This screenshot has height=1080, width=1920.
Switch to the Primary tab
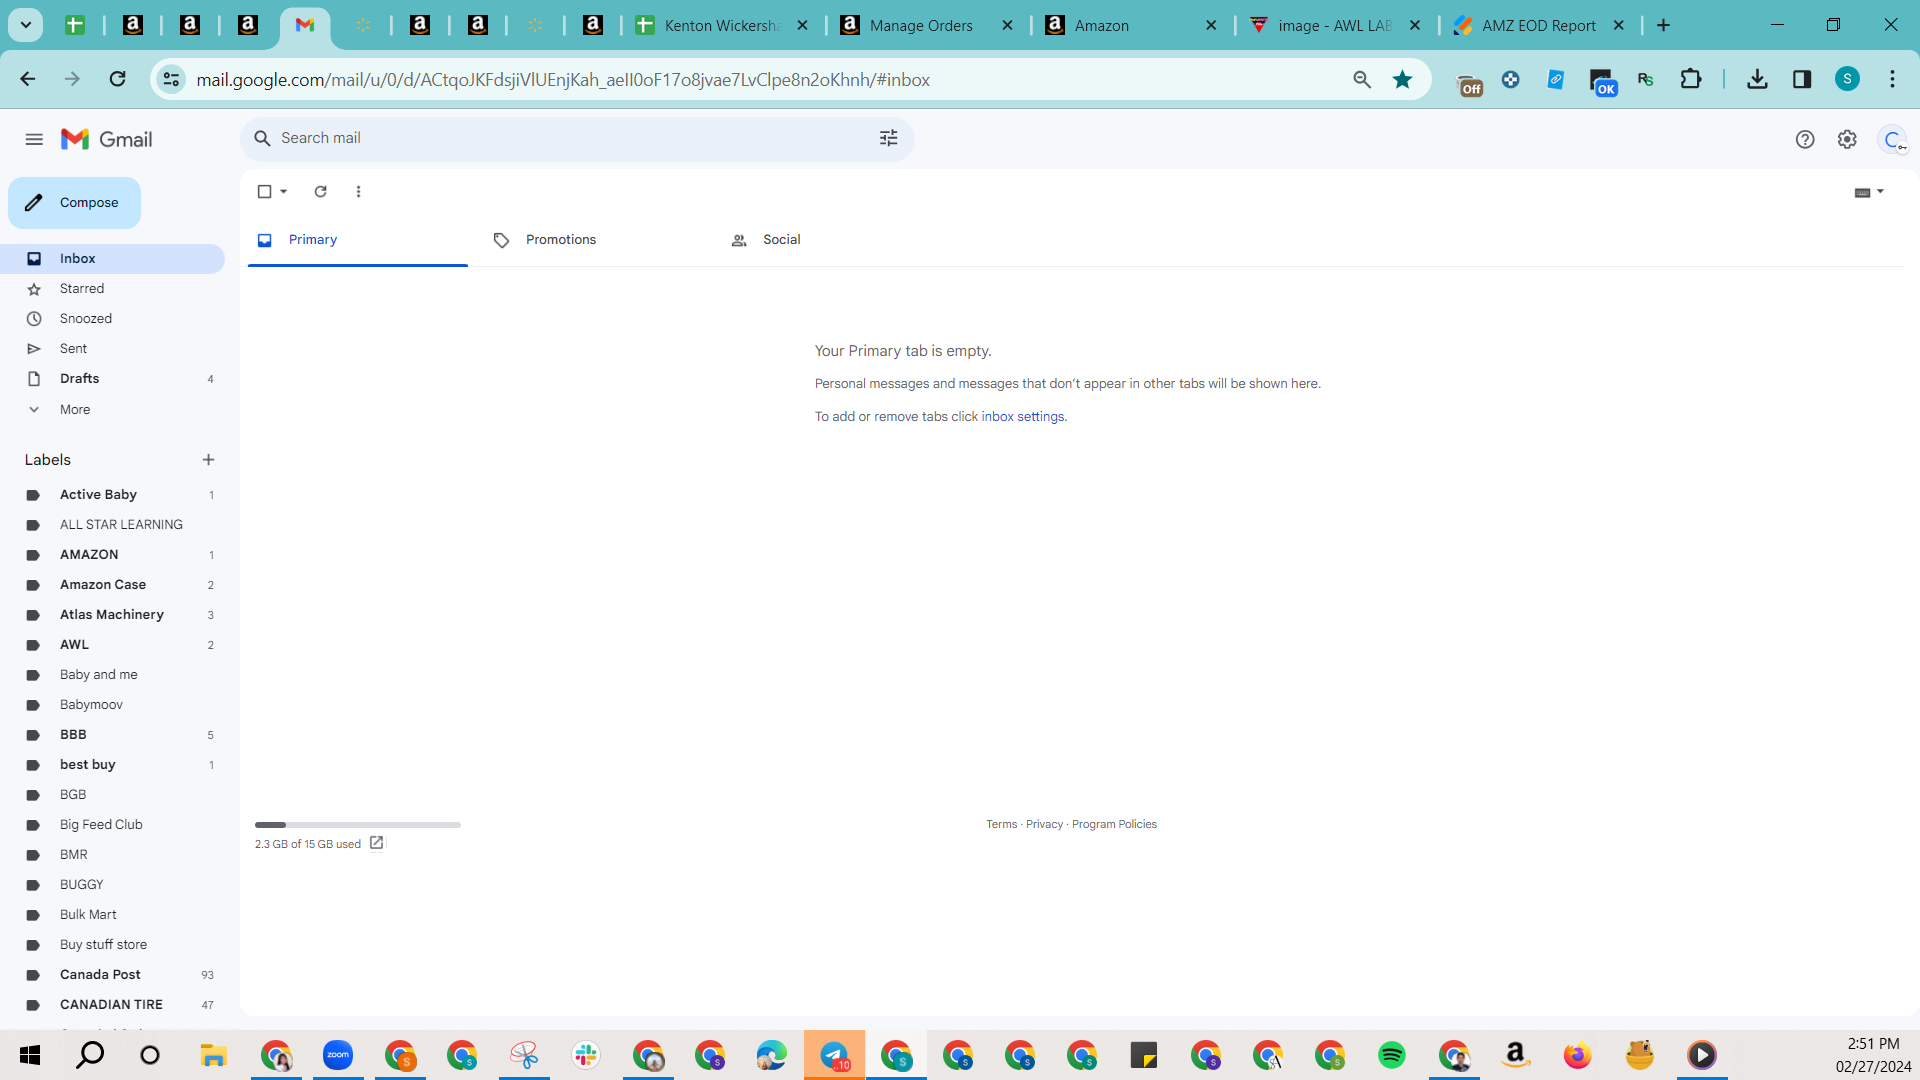point(357,240)
